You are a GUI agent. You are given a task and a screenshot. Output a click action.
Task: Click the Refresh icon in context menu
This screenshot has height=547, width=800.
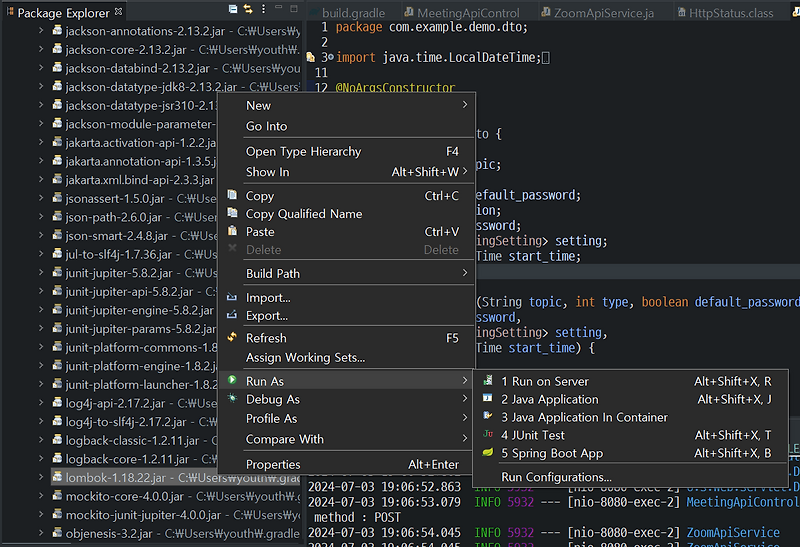point(232,339)
